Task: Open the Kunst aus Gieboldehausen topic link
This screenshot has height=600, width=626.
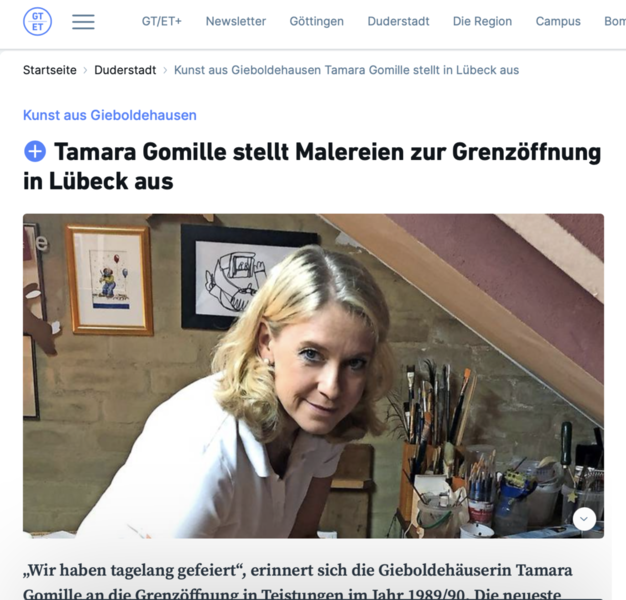Action: (x=110, y=115)
